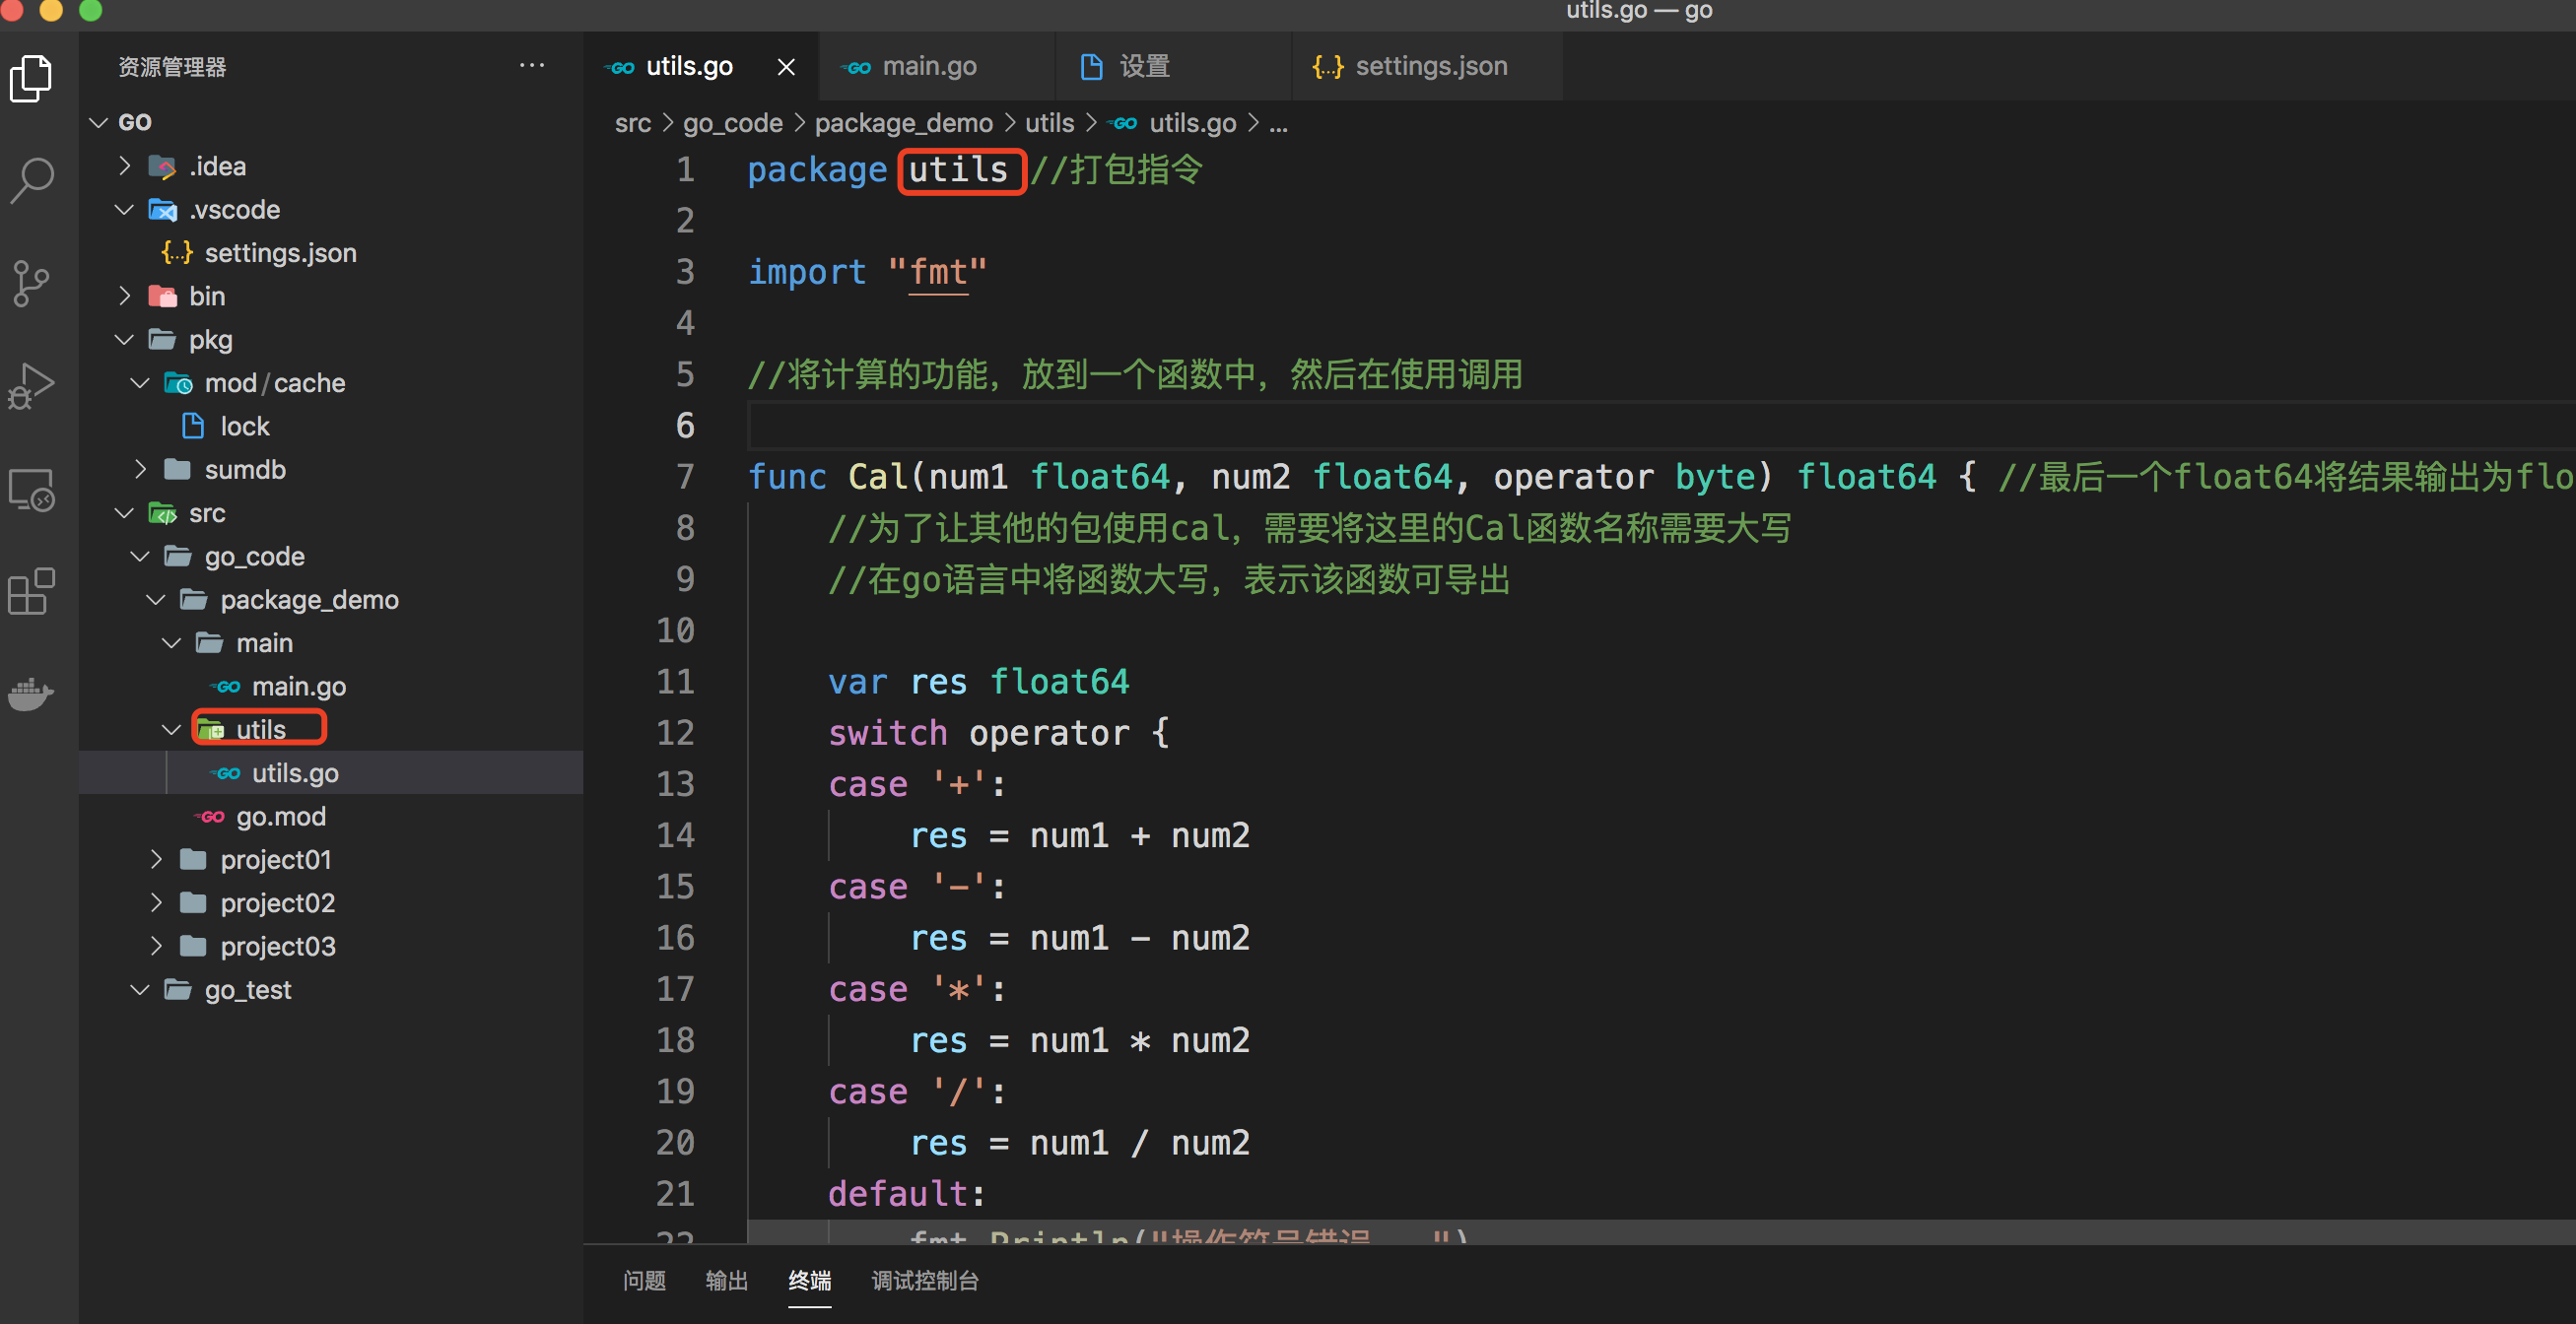The image size is (2576, 1324).
Task: Open explorer more actions ellipsis
Action: 532,66
